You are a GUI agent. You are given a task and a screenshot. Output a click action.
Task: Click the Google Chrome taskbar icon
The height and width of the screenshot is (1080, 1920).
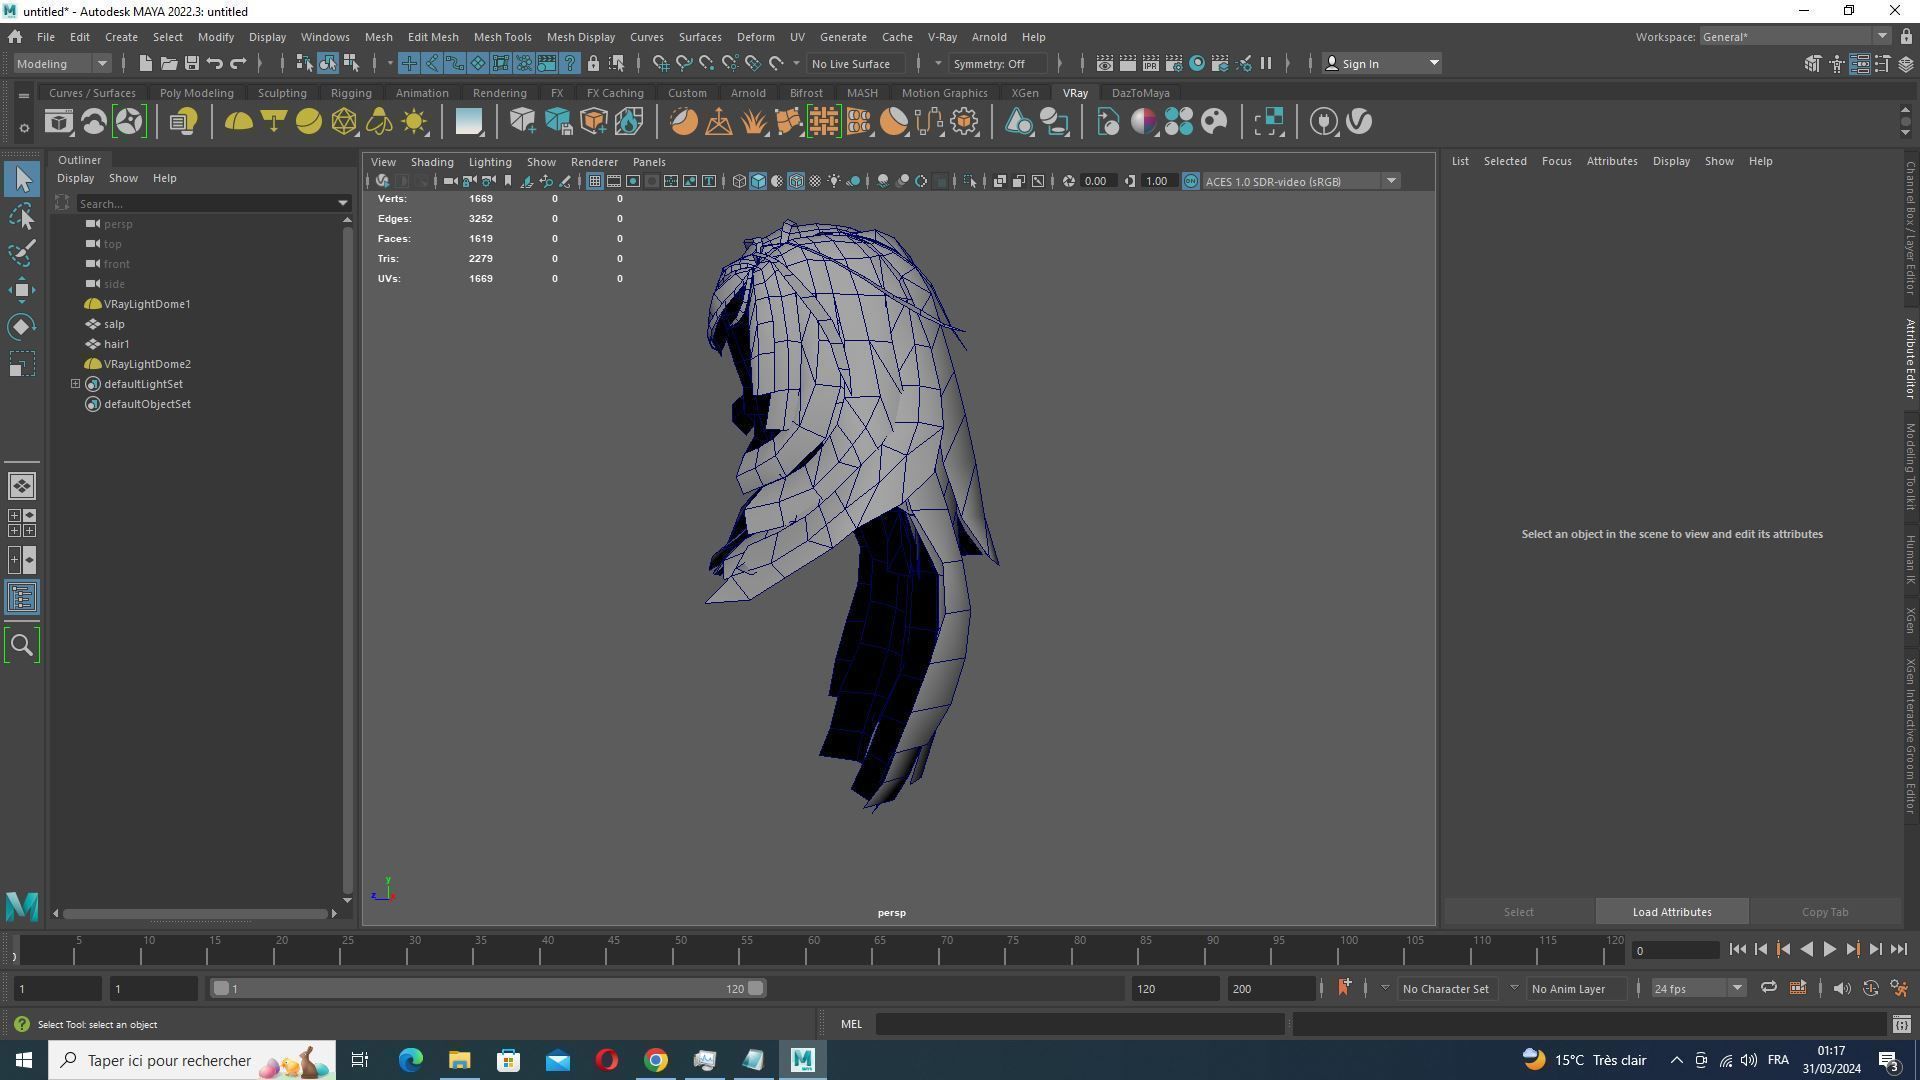coord(656,1061)
